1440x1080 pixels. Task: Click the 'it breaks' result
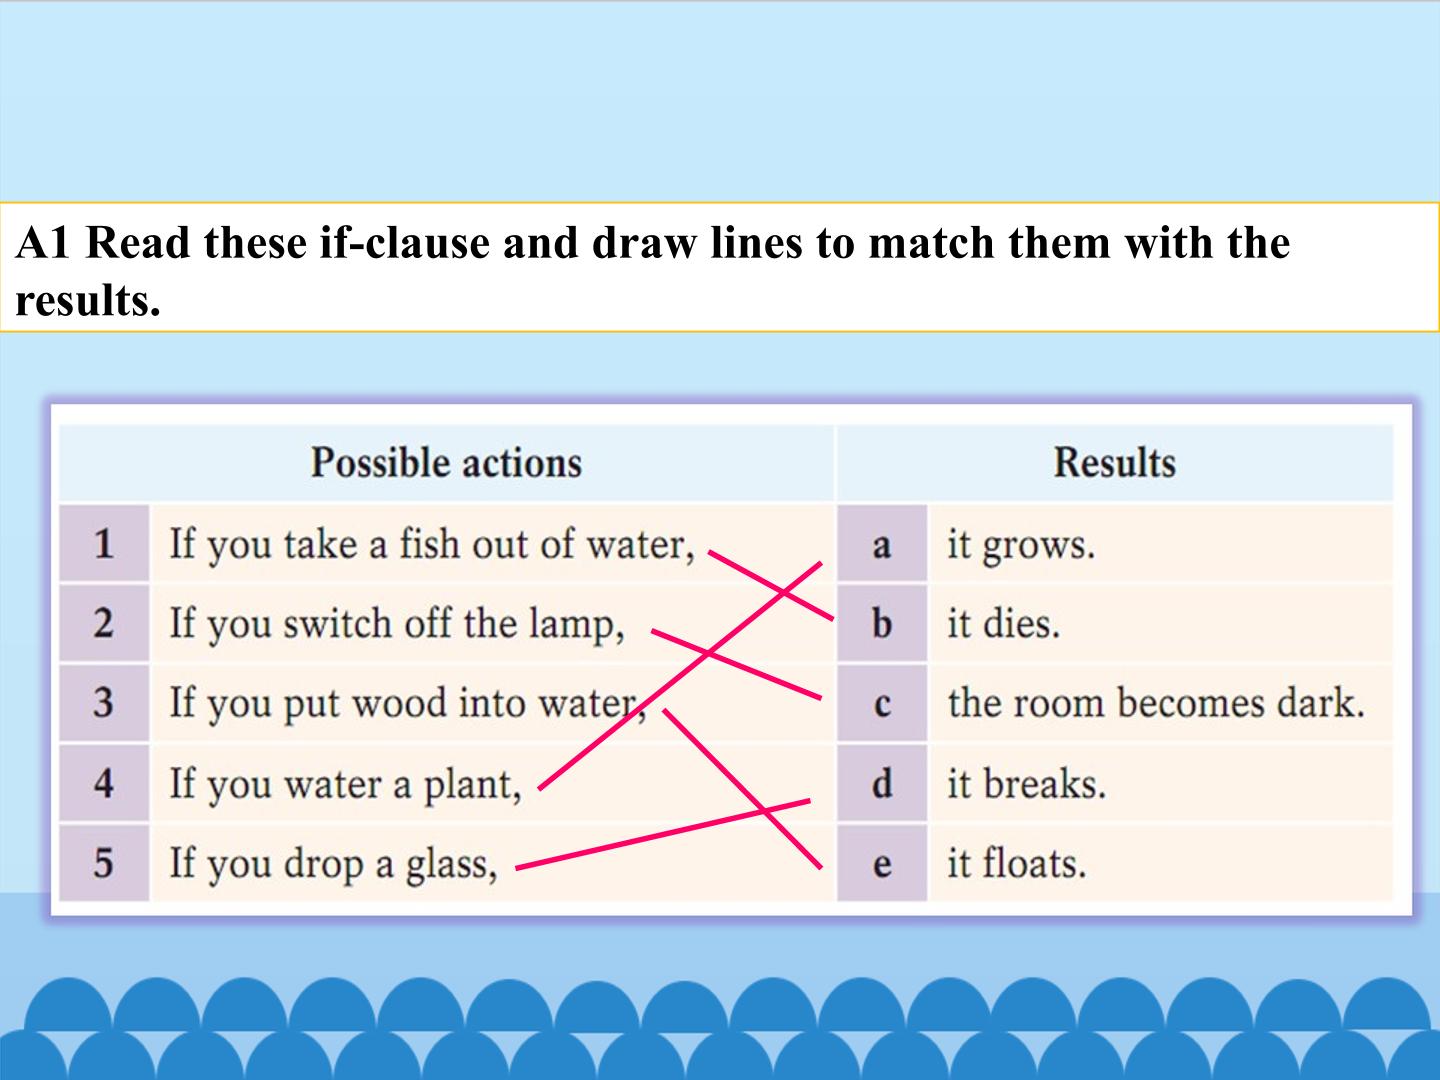(x=1027, y=783)
